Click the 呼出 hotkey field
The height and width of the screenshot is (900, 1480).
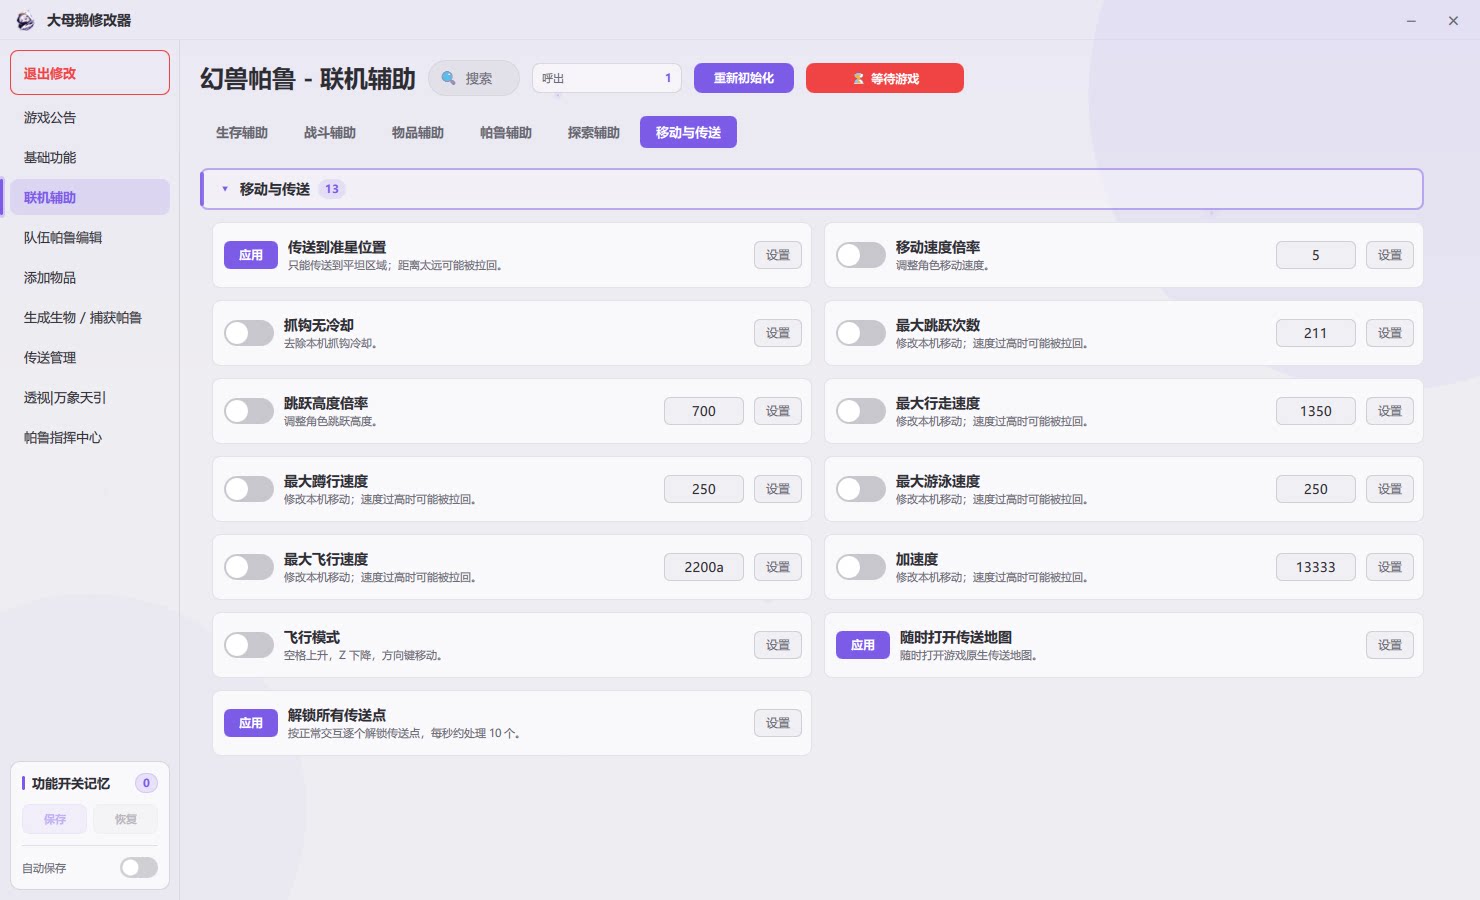607,78
